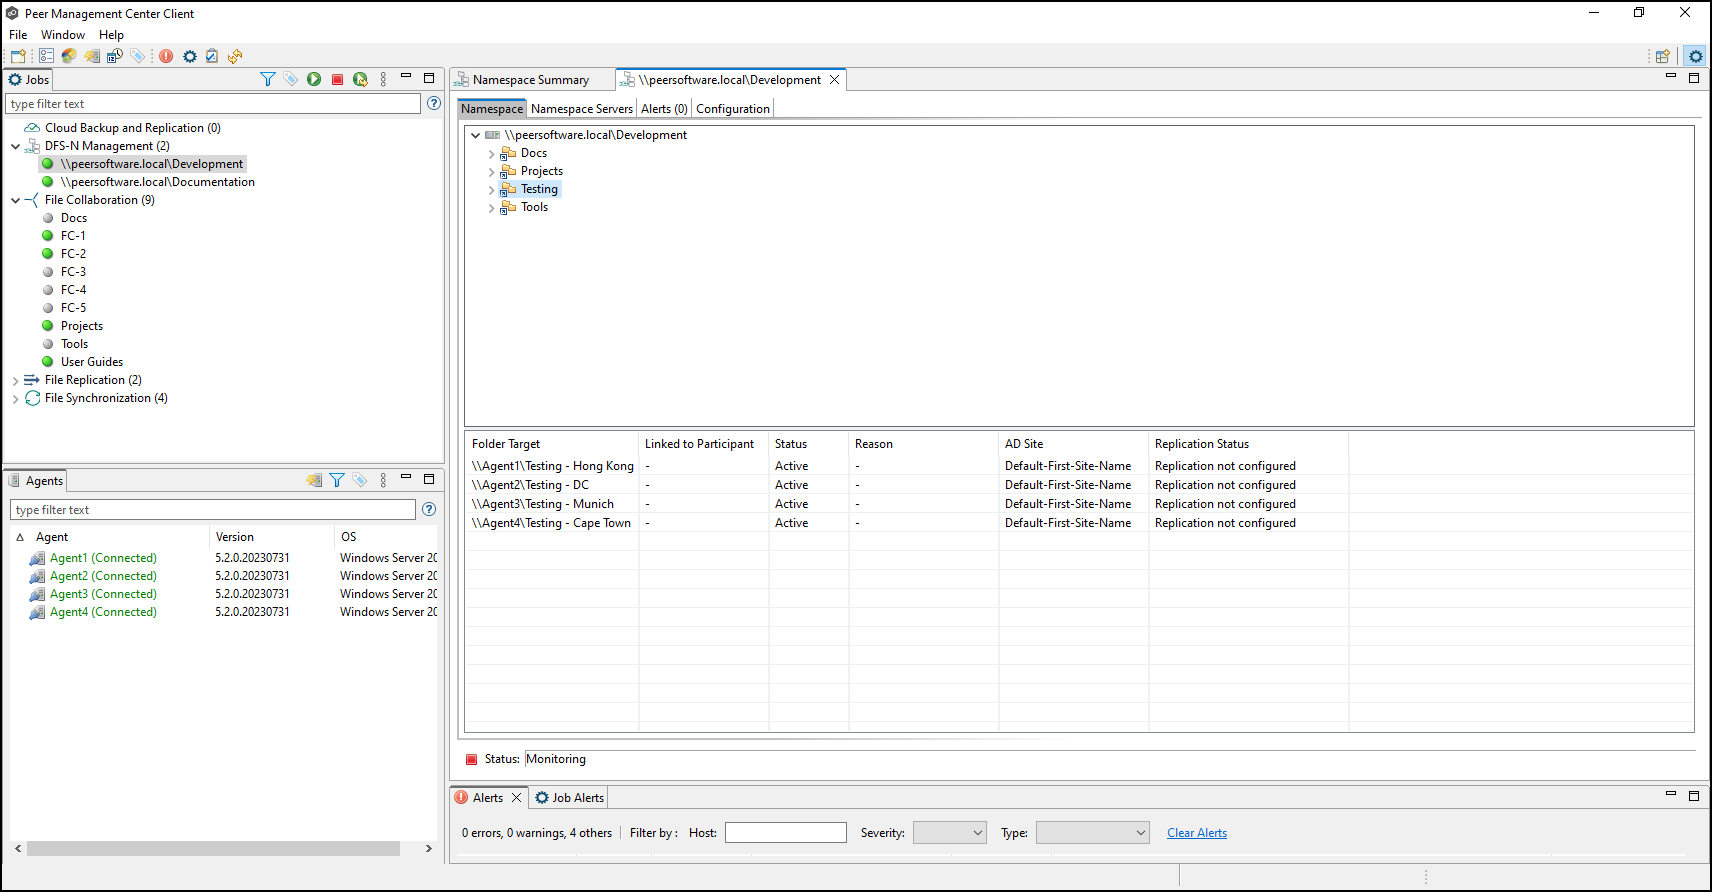Screen dimensions: 1712x892
Task: Open the Severity dropdown
Action: 950,833
